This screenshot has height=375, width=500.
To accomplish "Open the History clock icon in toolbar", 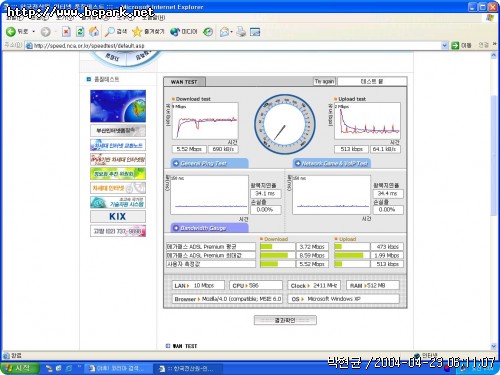I will (x=208, y=32).
